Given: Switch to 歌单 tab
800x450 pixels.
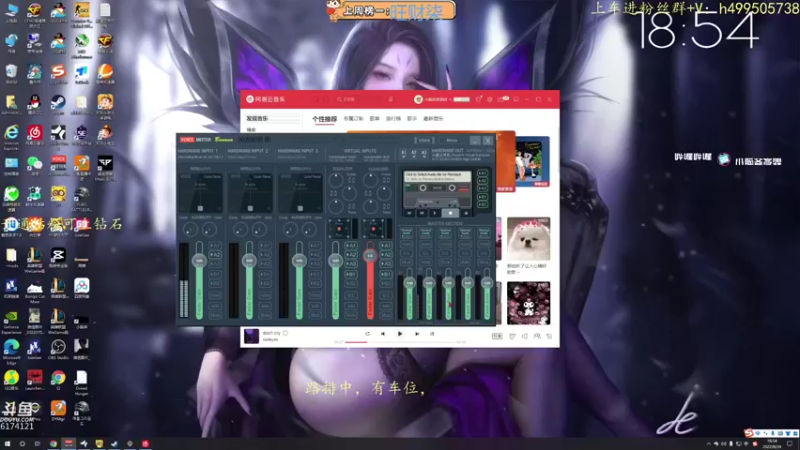Looking at the screenshot, I should pyautogui.click(x=374, y=119).
